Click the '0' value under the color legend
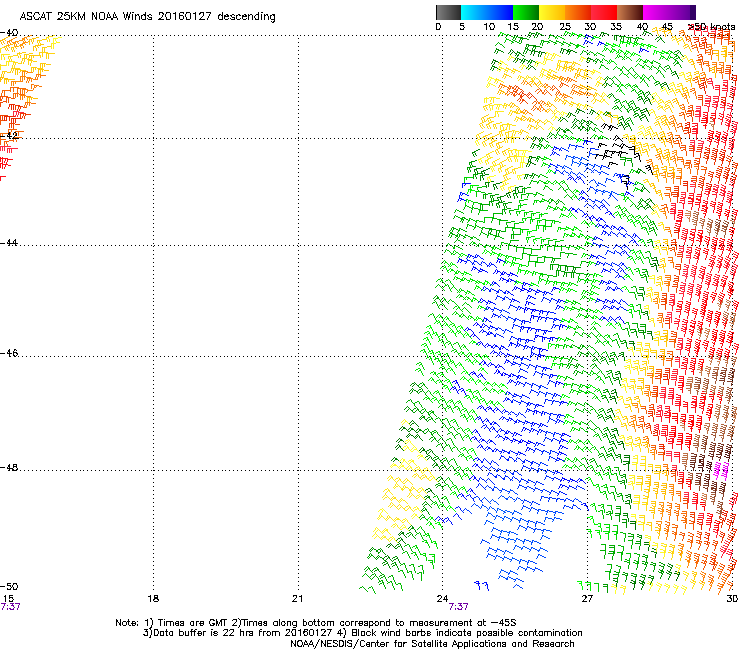The image size is (740, 650). (438, 27)
